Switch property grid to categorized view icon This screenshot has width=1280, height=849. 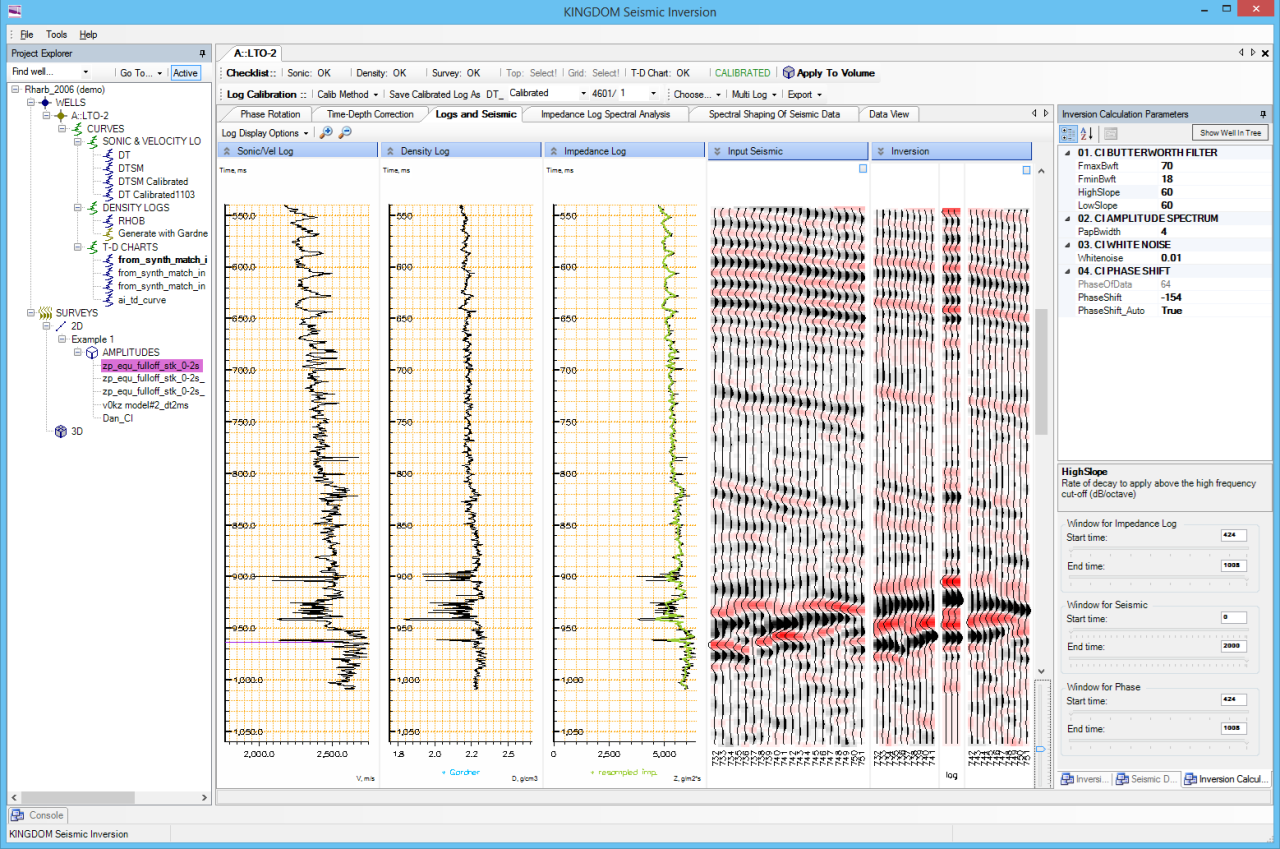coord(1070,133)
